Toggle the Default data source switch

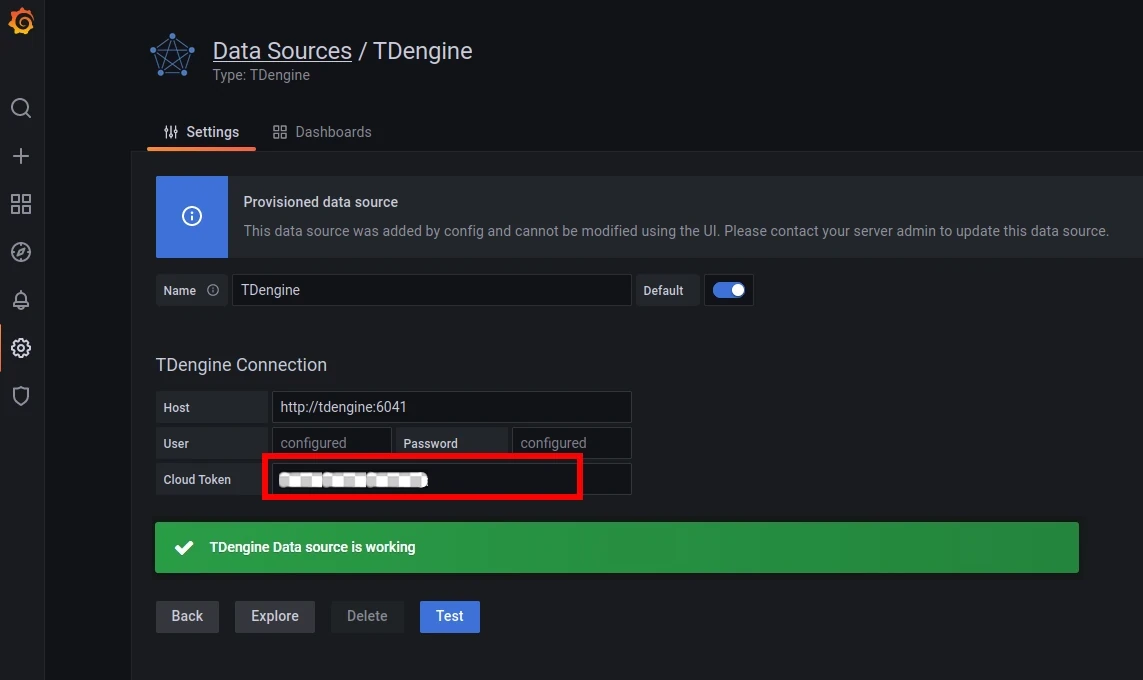tap(728, 290)
